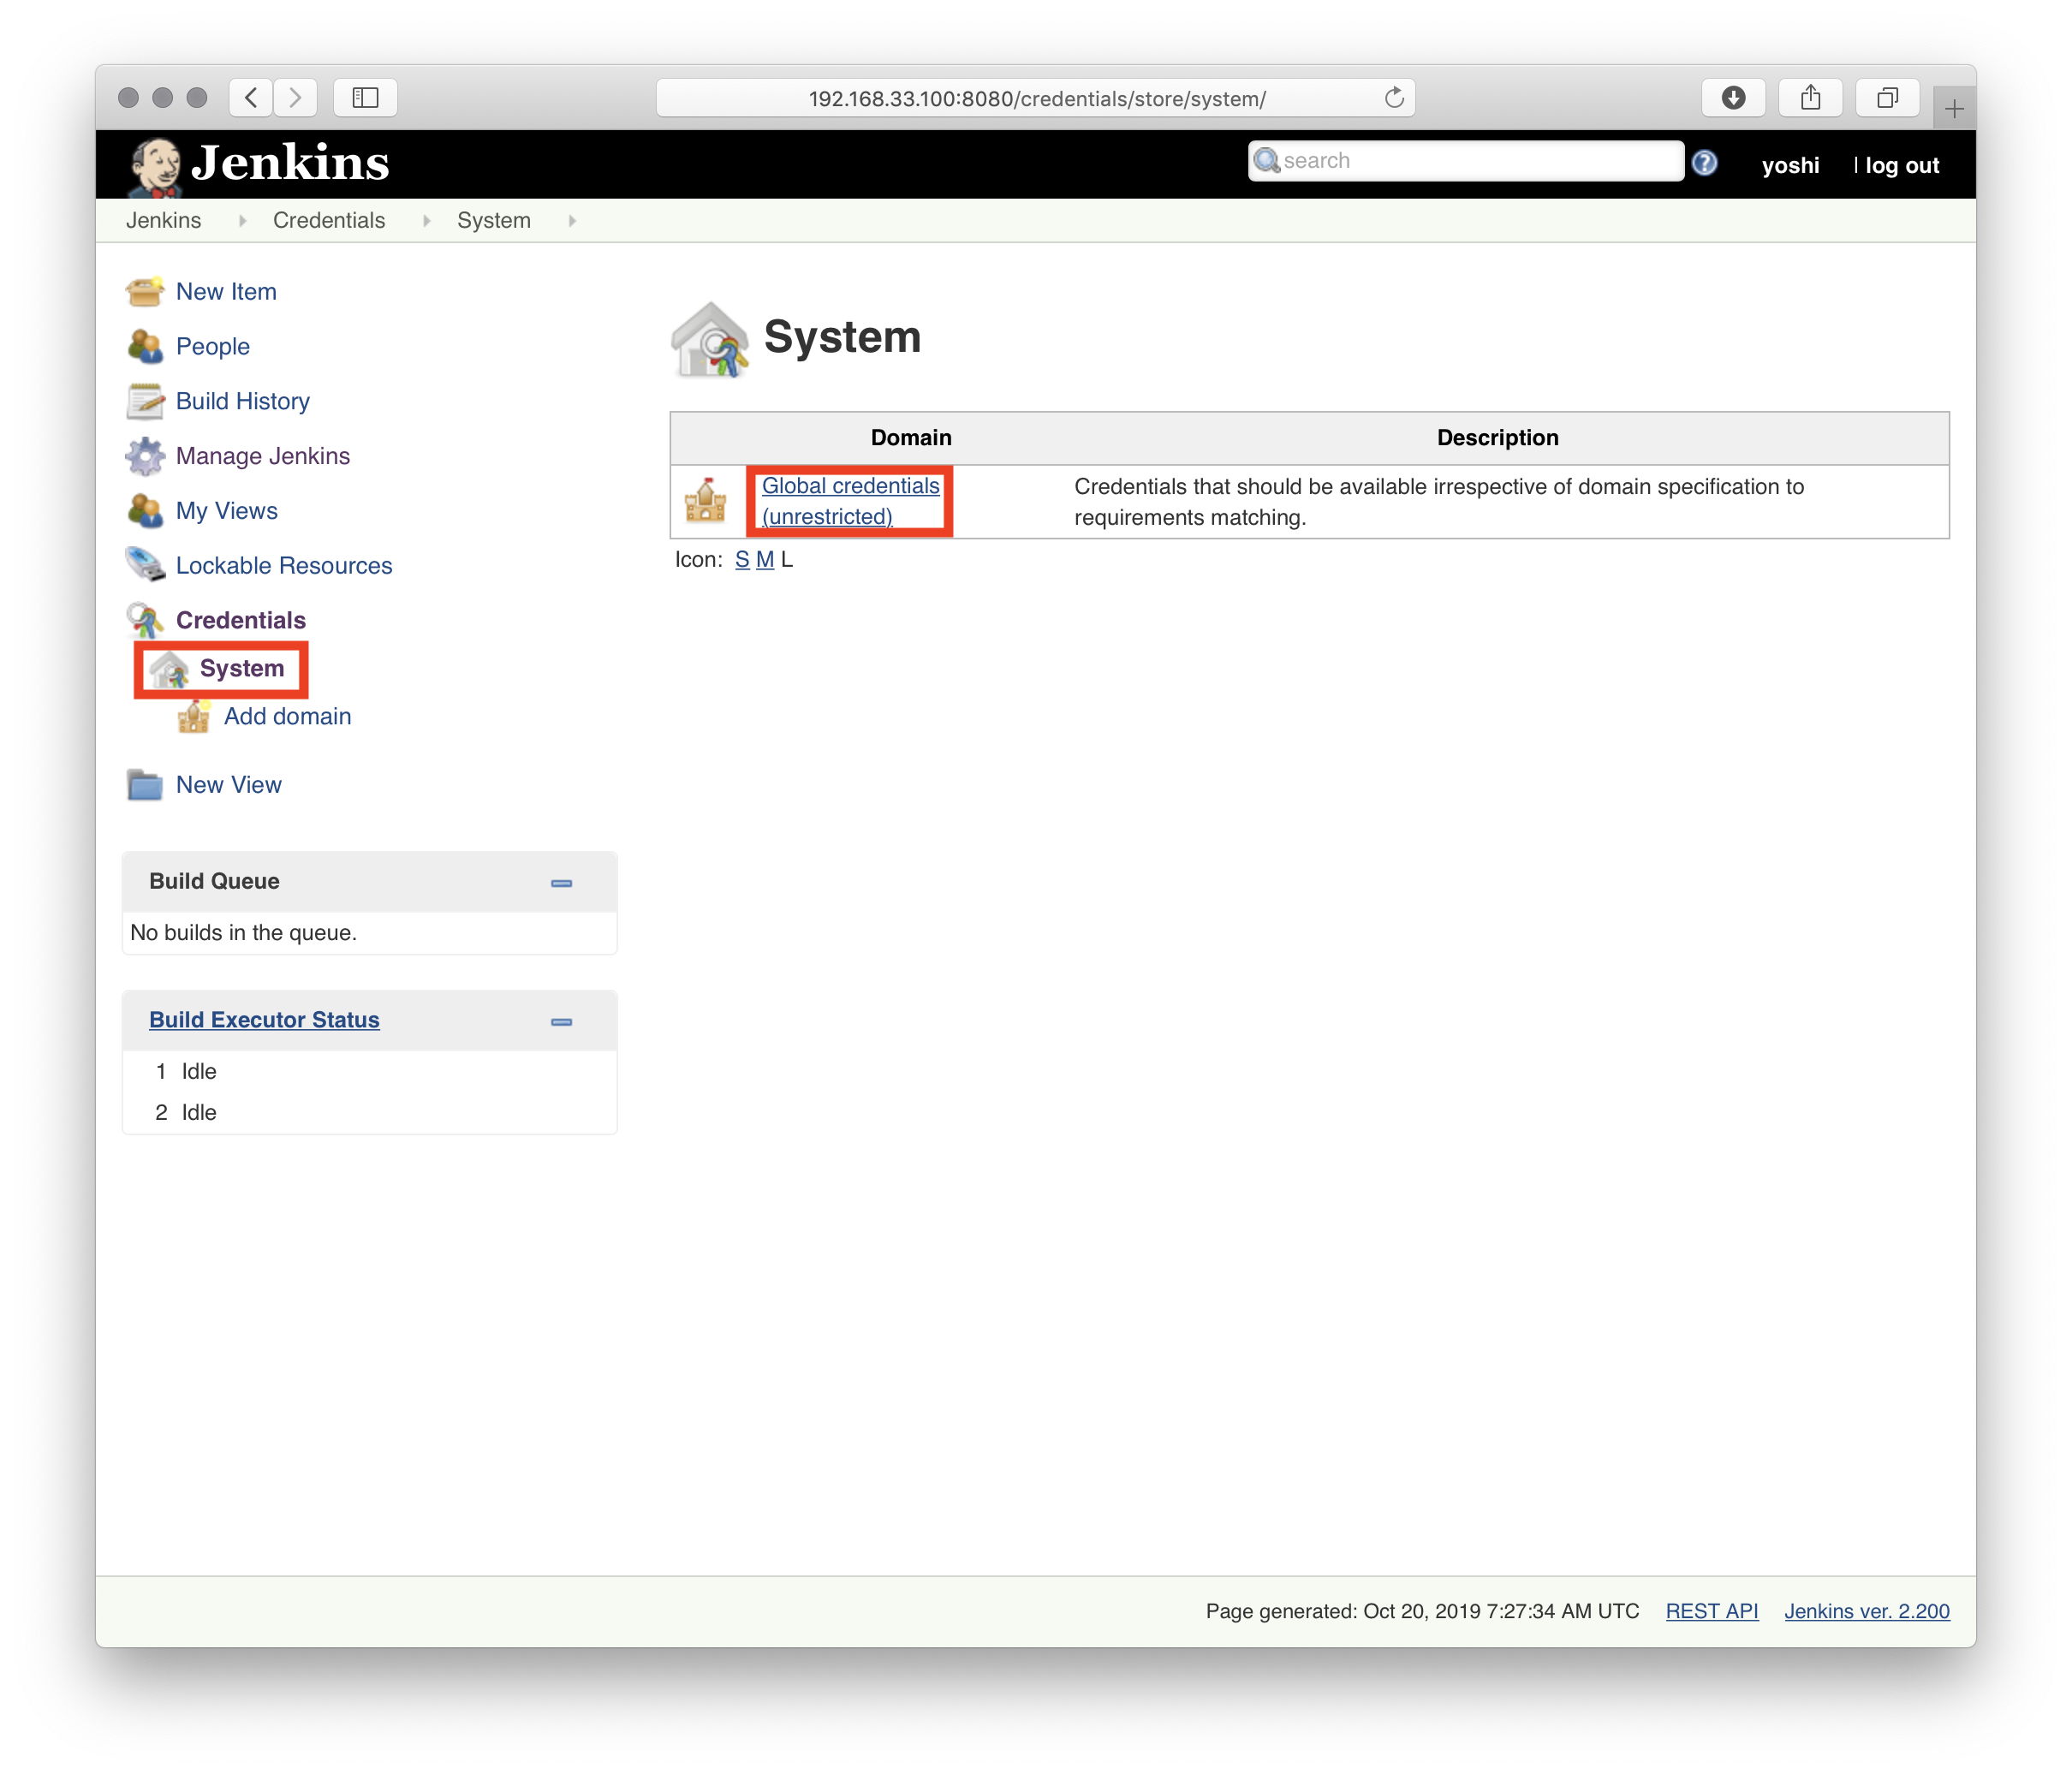The height and width of the screenshot is (1774, 2072).
Task: Expand the arrow after System breadcrumb
Action: coord(572,221)
